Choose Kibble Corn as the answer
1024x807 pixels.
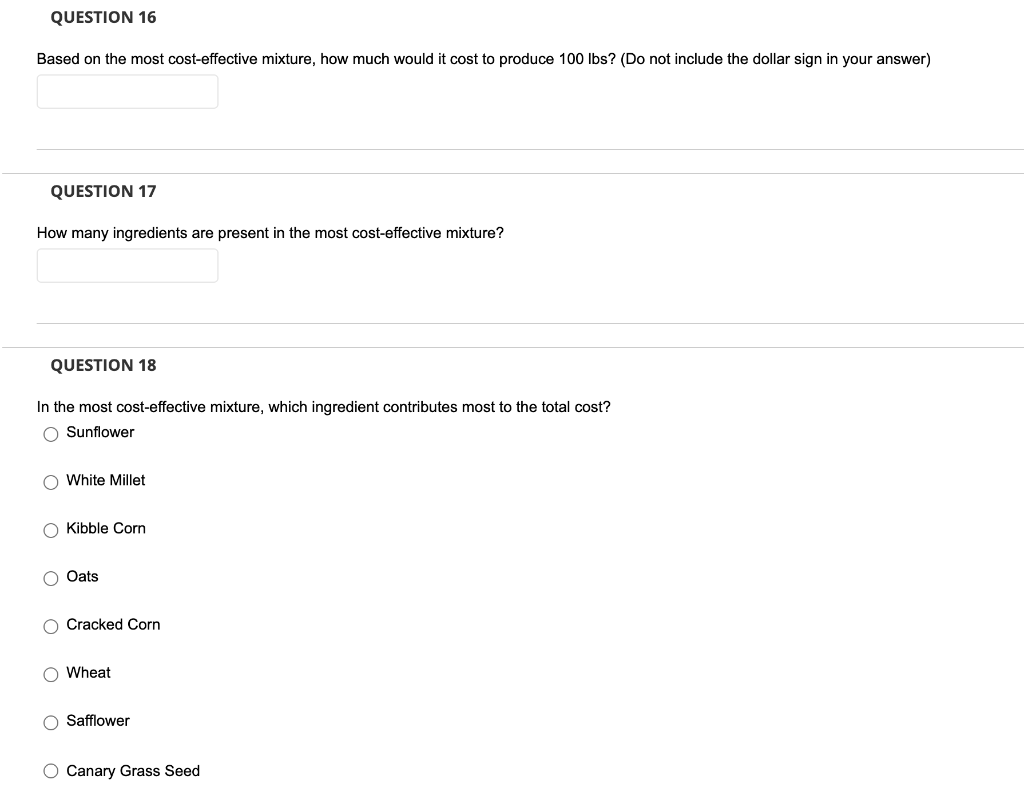tap(50, 529)
